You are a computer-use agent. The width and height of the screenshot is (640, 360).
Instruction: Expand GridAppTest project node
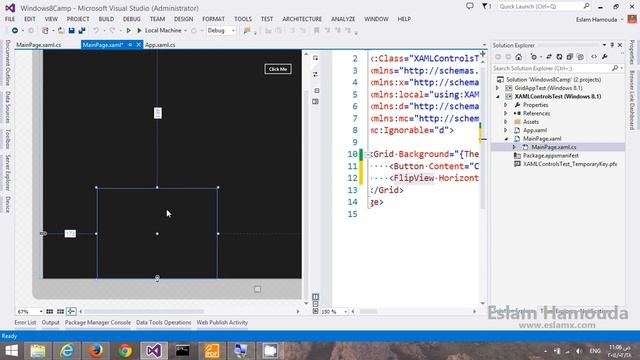point(498,88)
